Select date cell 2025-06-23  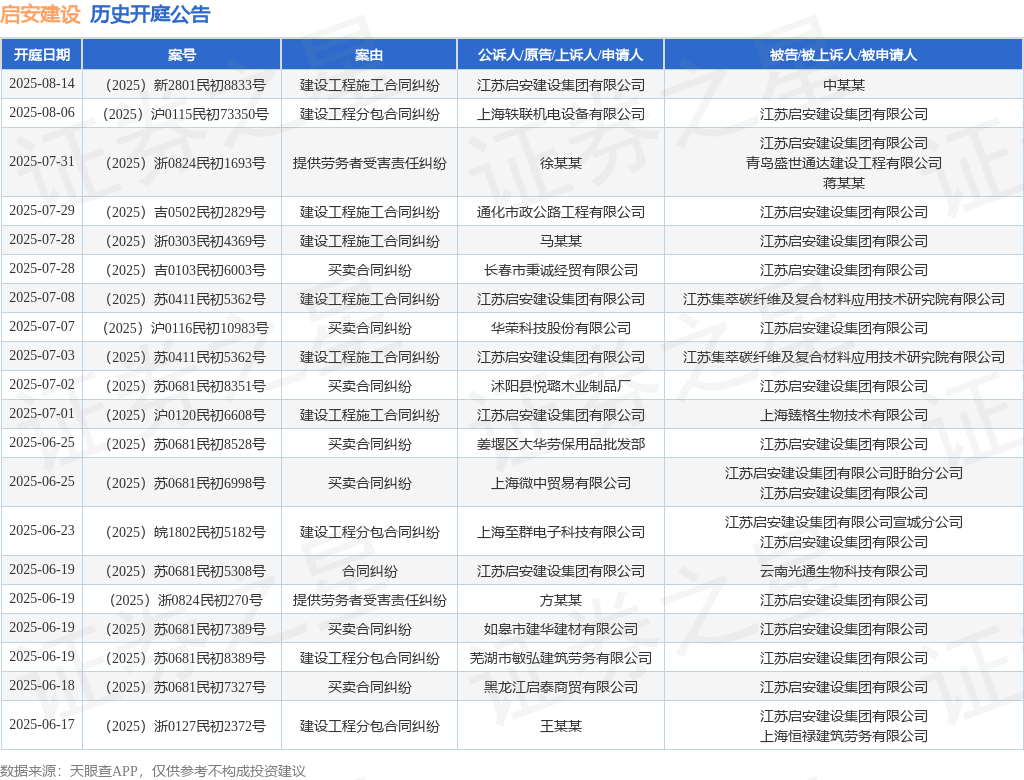click(x=42, y=530)
